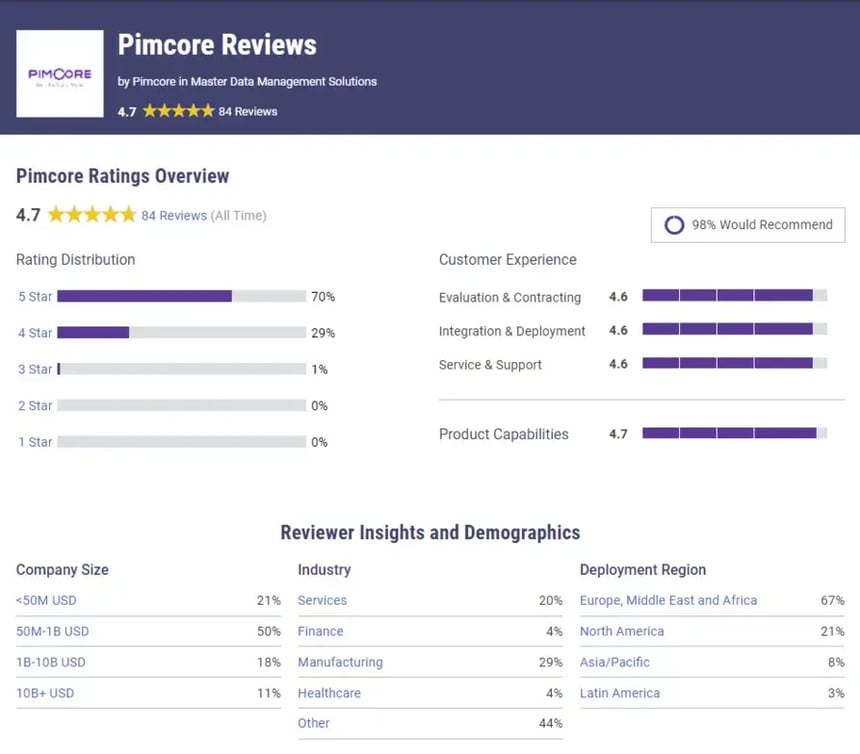860x754 pixels.
Task: Click the Reviewer Insights and Demographics heading
Action: [430, 532]
